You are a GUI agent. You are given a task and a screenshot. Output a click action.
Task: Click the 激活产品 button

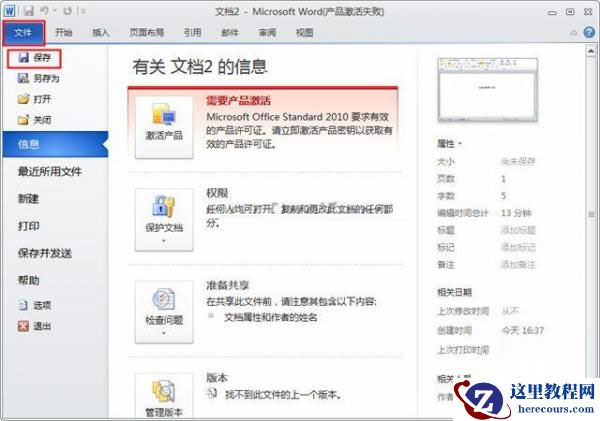click(164, 127)
